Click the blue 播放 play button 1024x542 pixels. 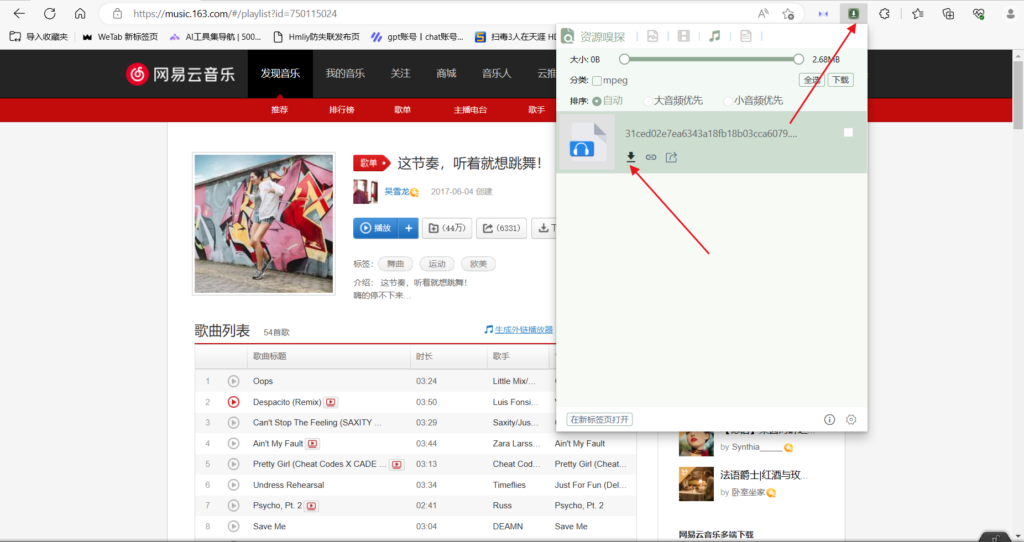376,228
